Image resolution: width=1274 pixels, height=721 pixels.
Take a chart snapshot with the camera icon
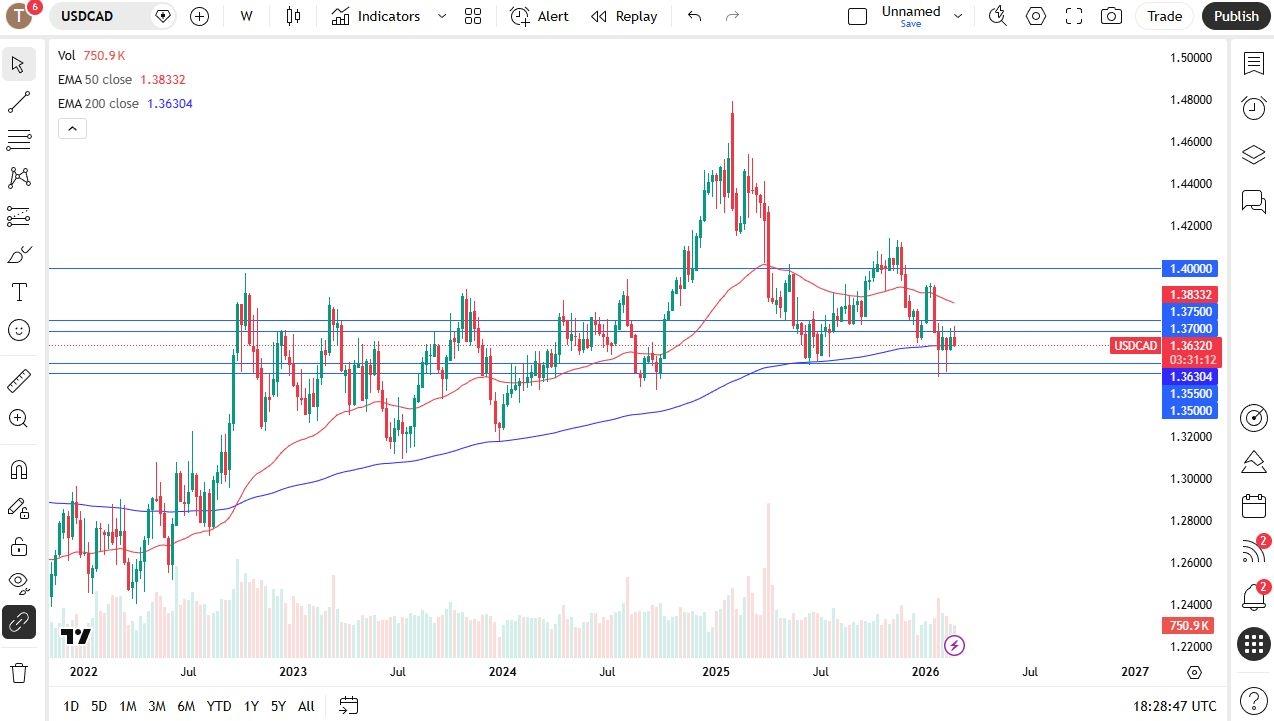[1110, 16]
